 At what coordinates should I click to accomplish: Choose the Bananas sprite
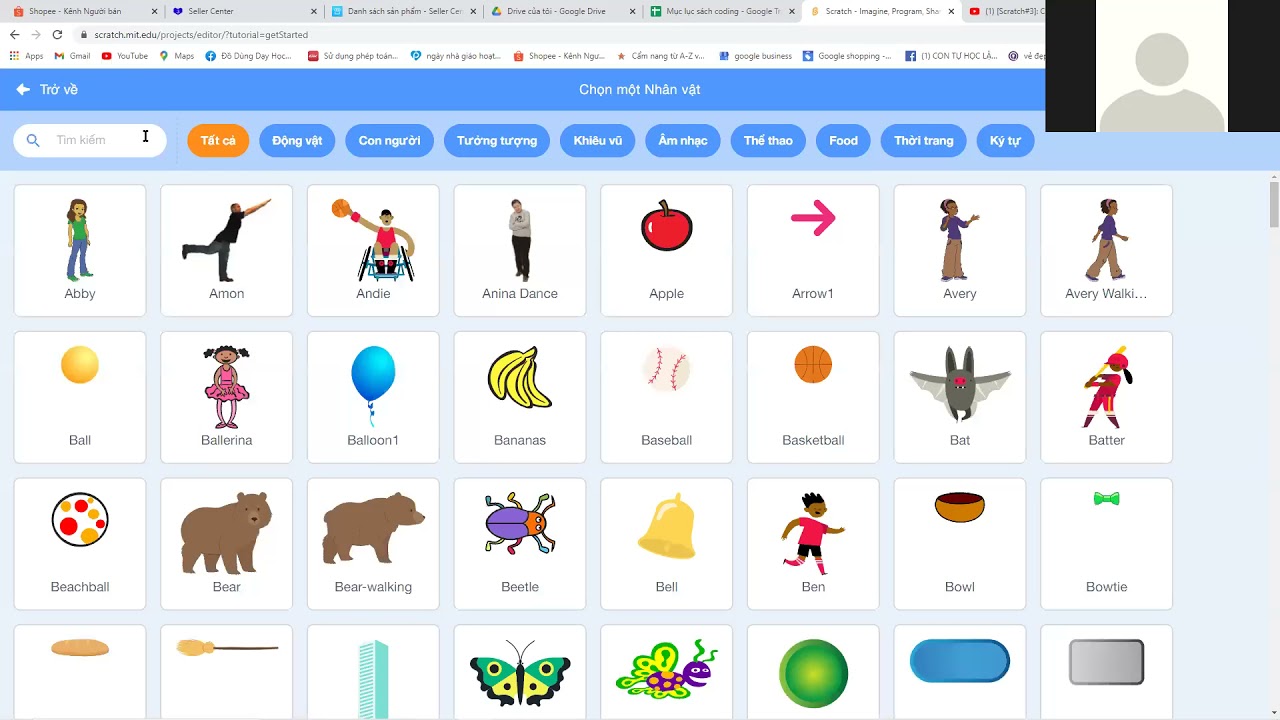coord(520,397)
